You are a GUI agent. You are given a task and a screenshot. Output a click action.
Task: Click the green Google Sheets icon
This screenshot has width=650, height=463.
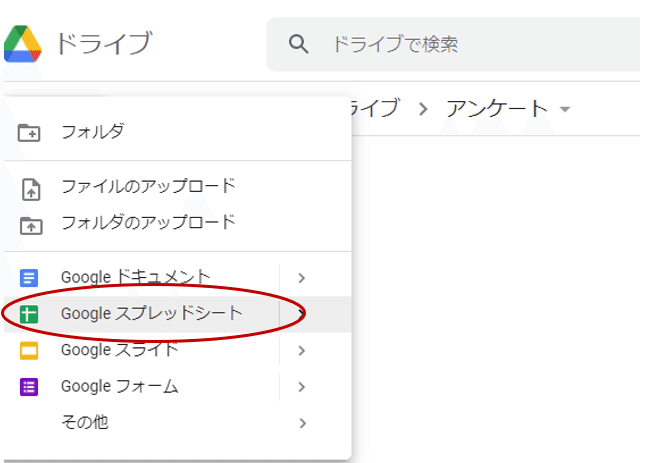[29, 314]
